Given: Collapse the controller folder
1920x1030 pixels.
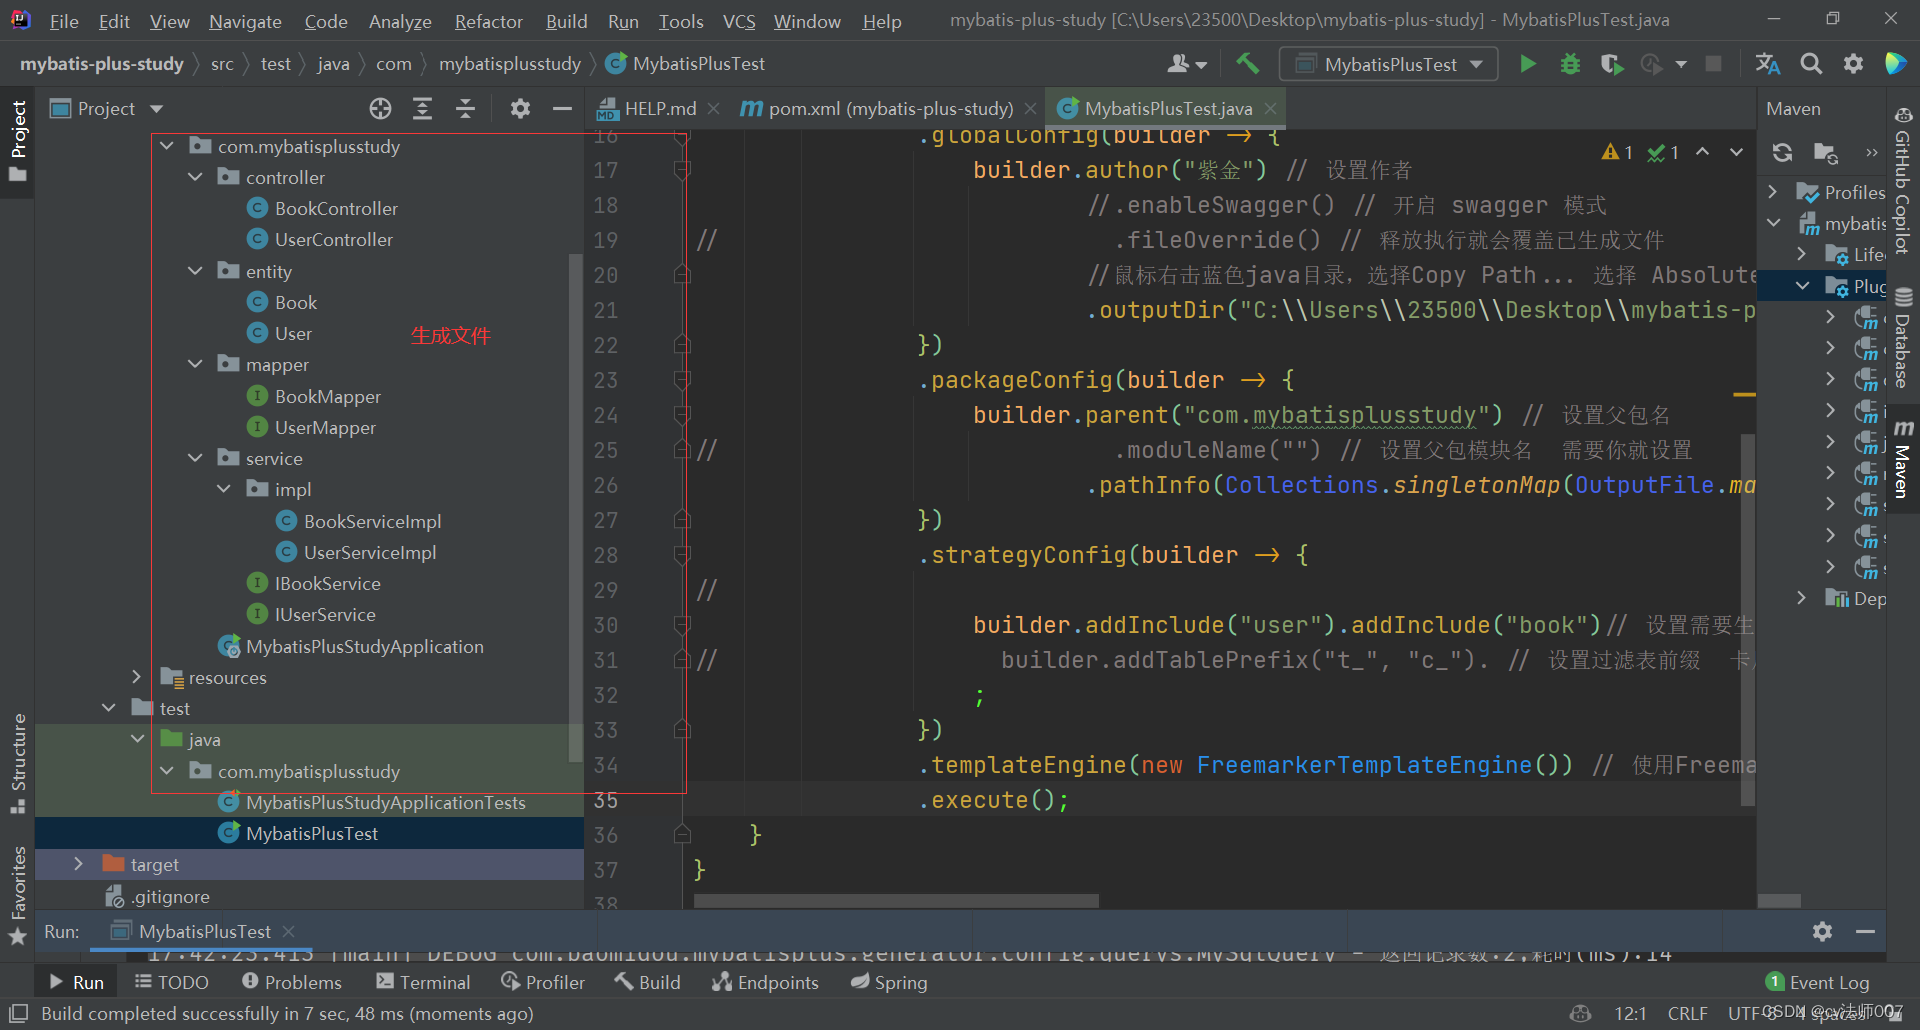Looking at the screenshot, I should 195,177.
